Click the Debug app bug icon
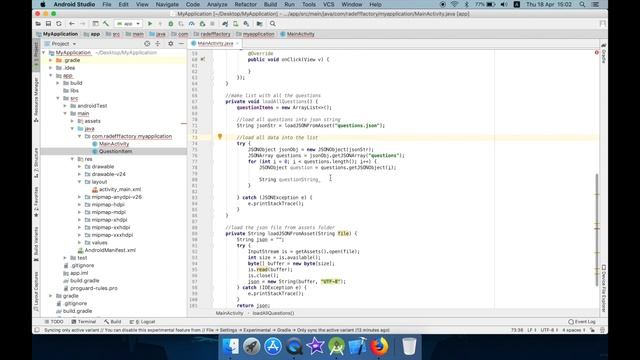 coord(171,24)
